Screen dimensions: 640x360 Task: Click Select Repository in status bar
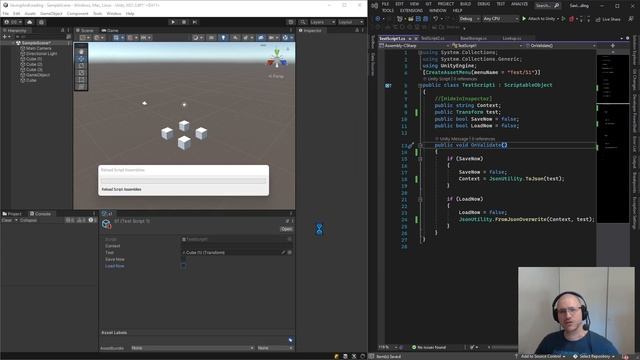click(x=594, y=356)
